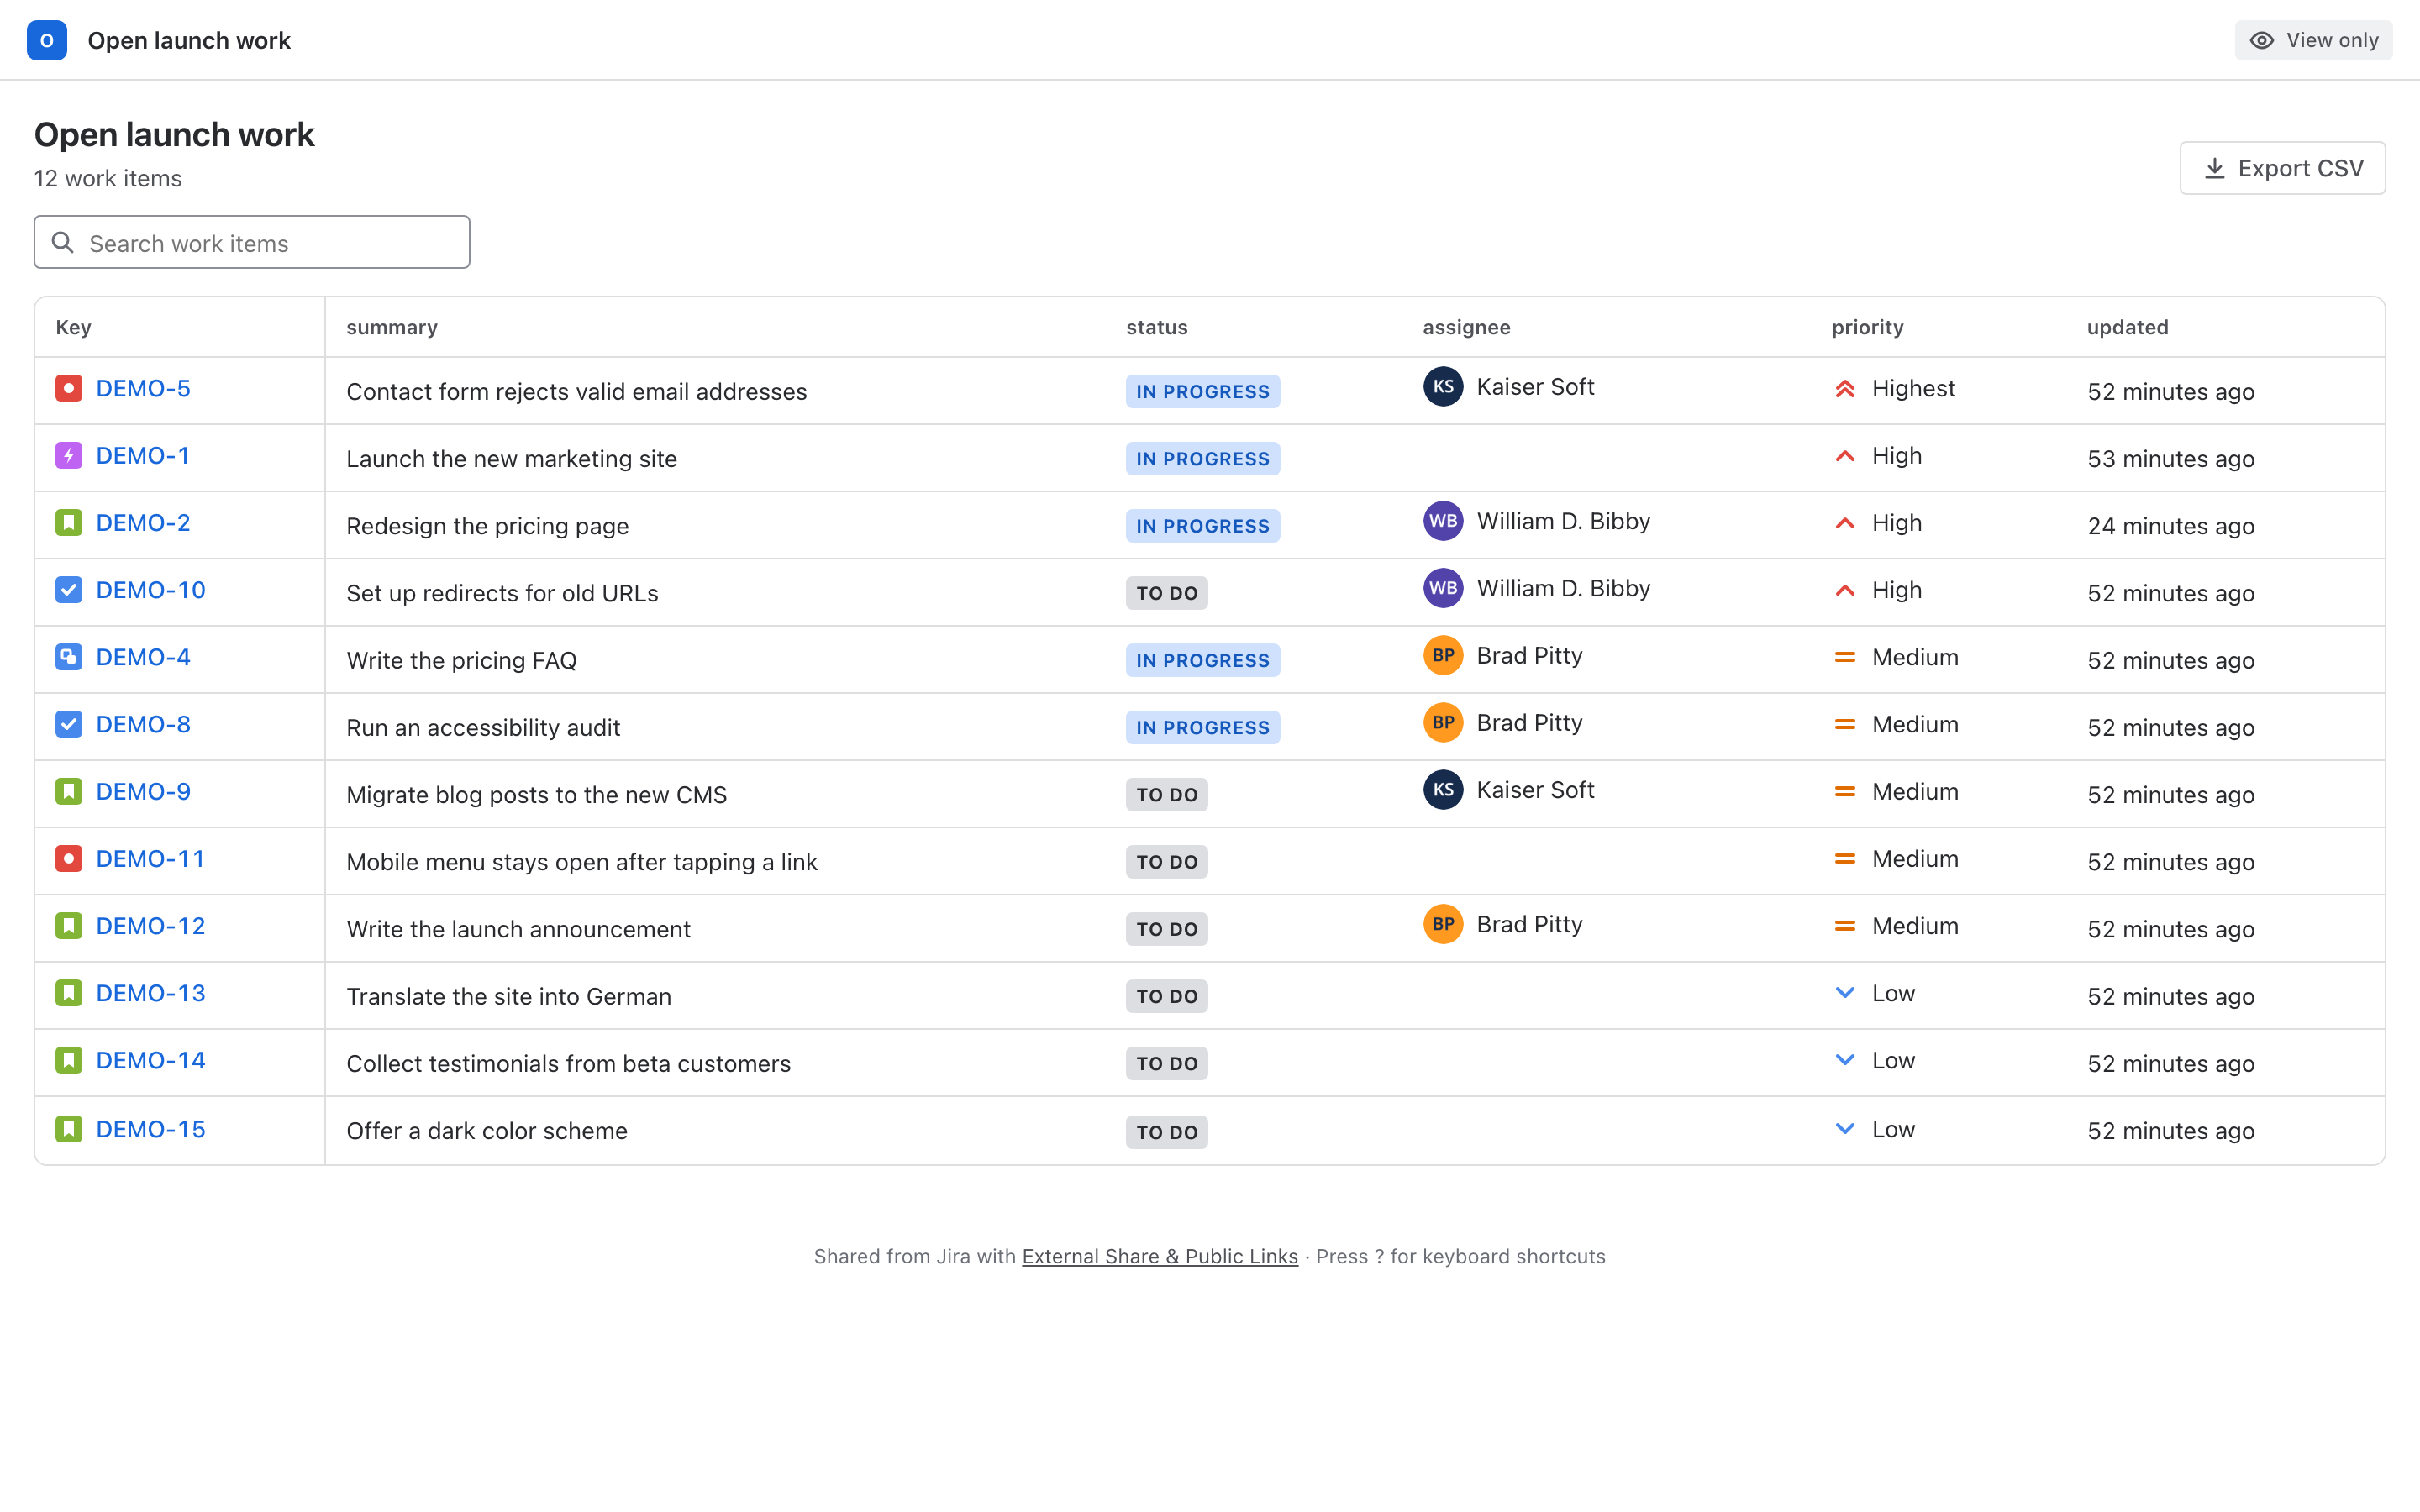Click the Medium priority icon for DEMO-9
The height and width of the screenshot is (1512, 2420).
click(1845, 791)
